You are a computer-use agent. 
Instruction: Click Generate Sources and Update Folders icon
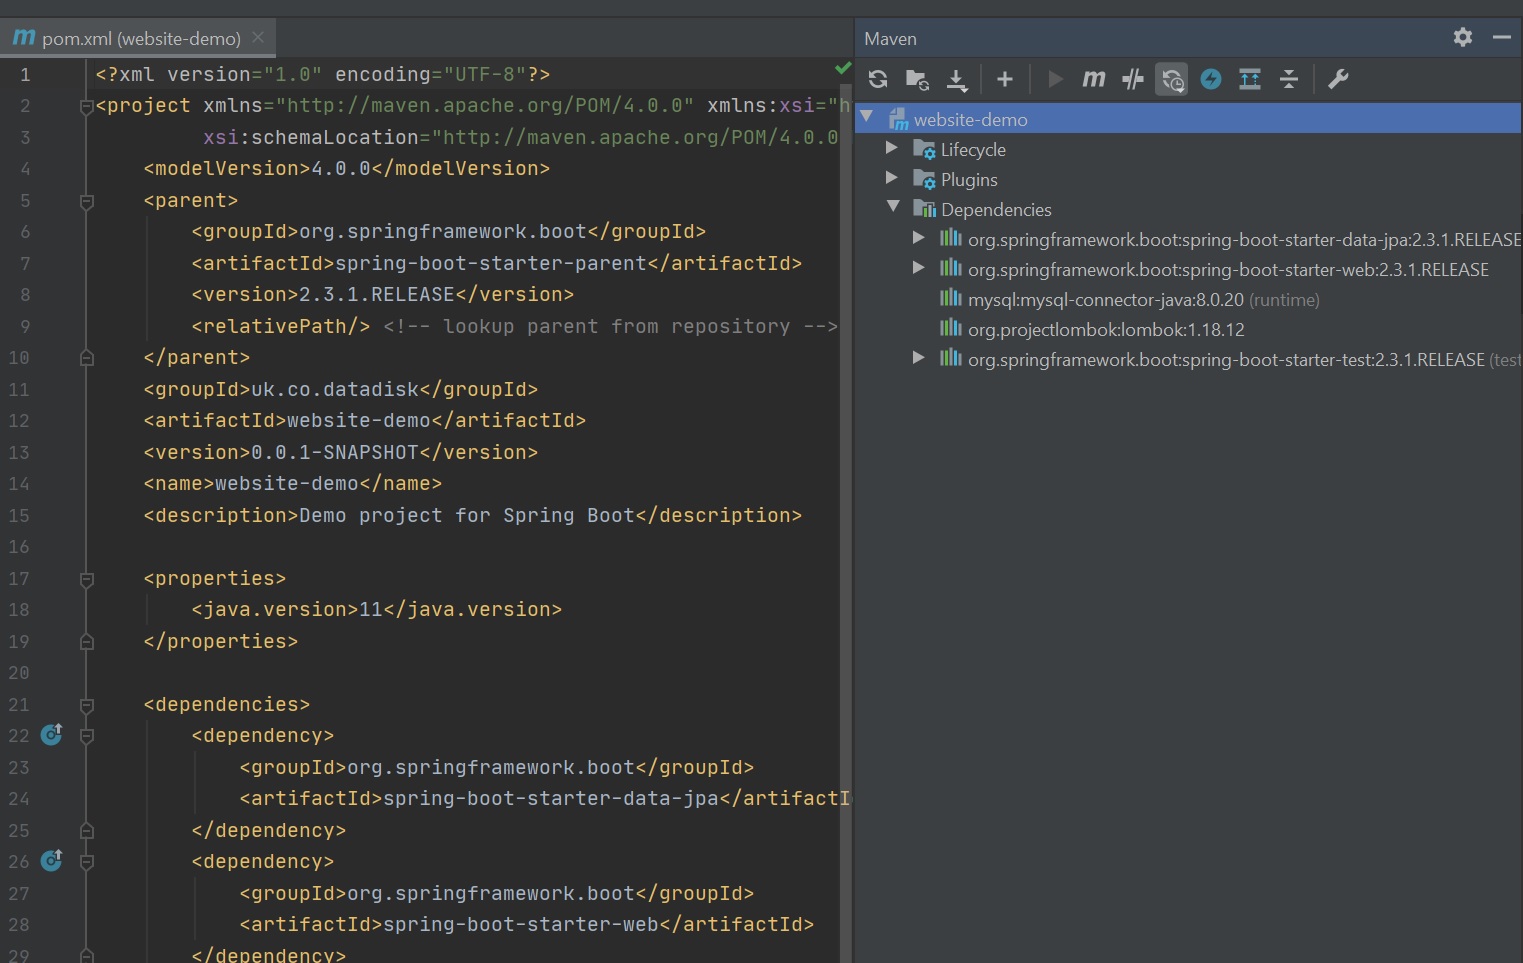click(917, 79)
